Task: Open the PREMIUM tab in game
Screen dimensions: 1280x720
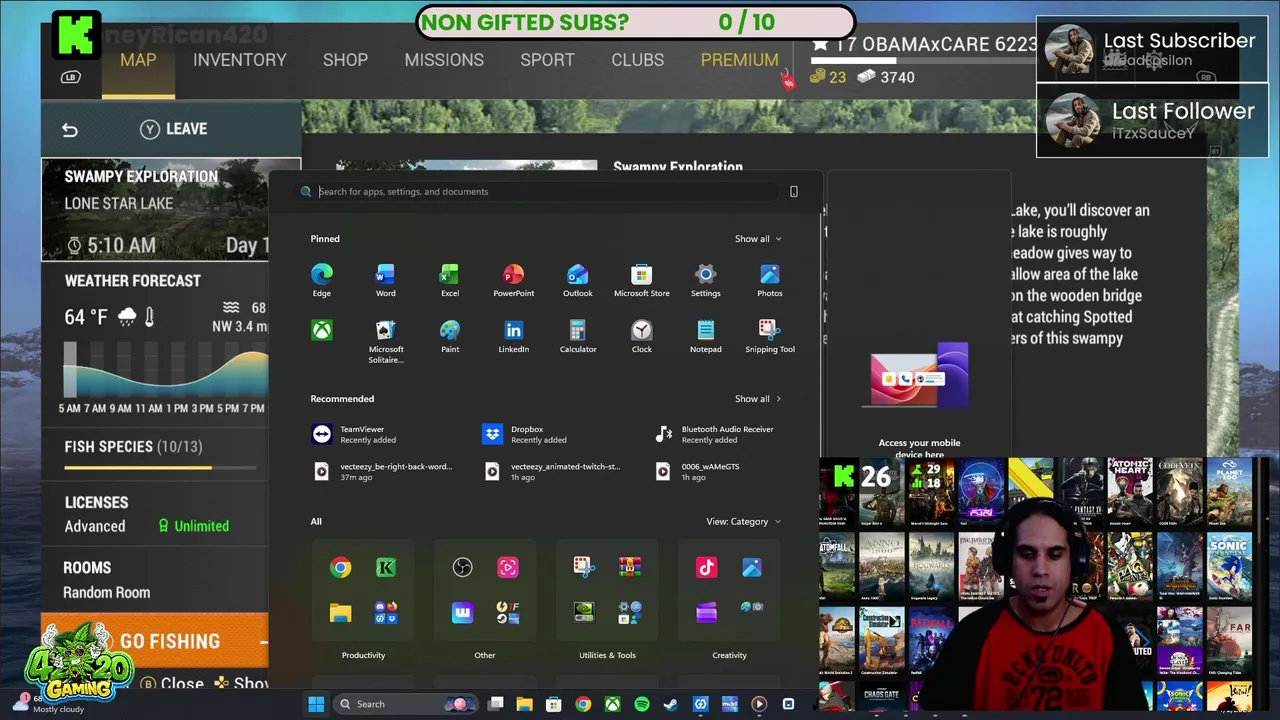Action: pyautogui.click(x=739, y=60)
